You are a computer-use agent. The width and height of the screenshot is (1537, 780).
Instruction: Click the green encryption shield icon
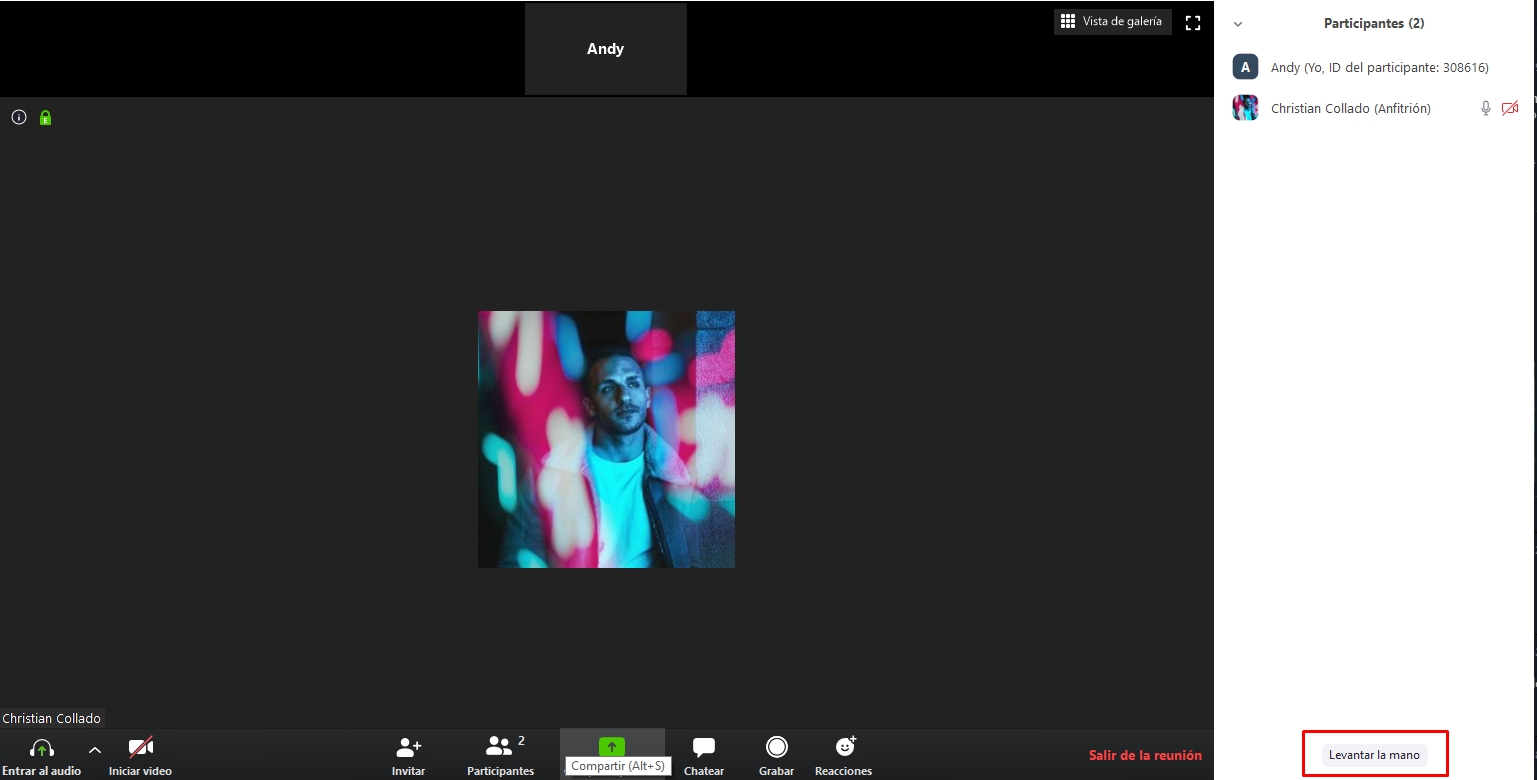click(45, 117)
